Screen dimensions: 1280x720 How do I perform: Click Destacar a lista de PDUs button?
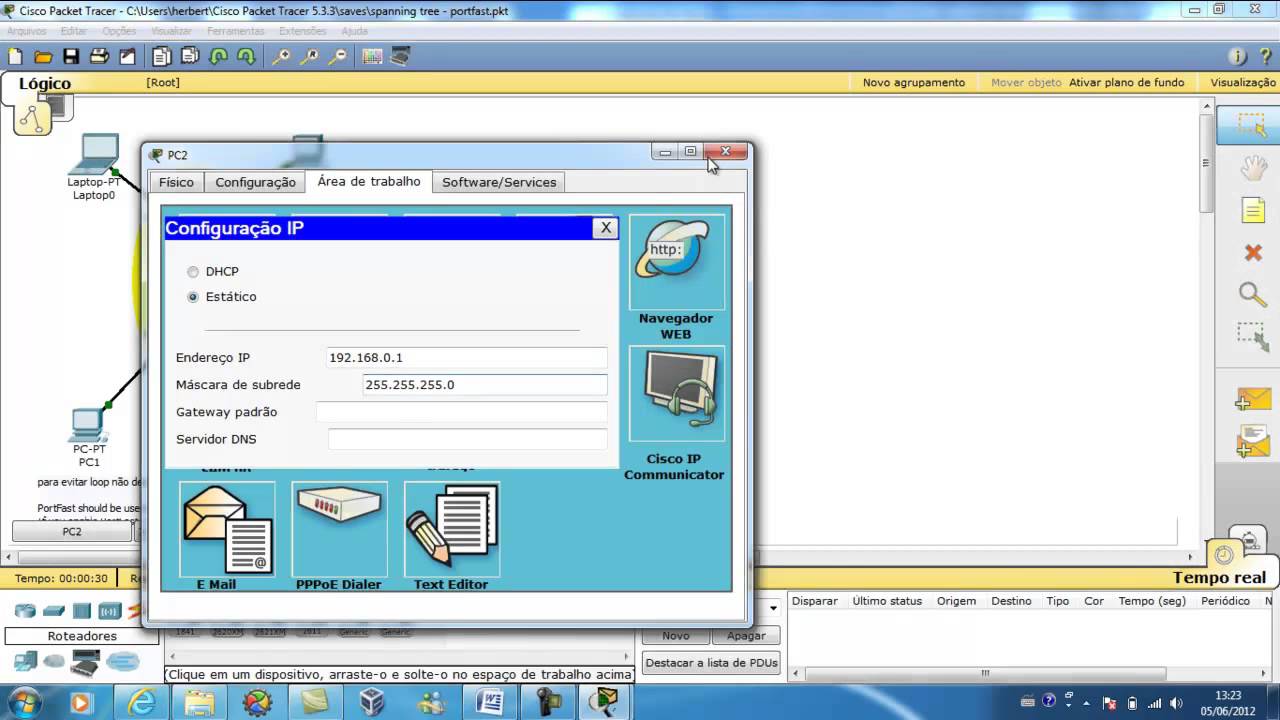click(711, 663)
